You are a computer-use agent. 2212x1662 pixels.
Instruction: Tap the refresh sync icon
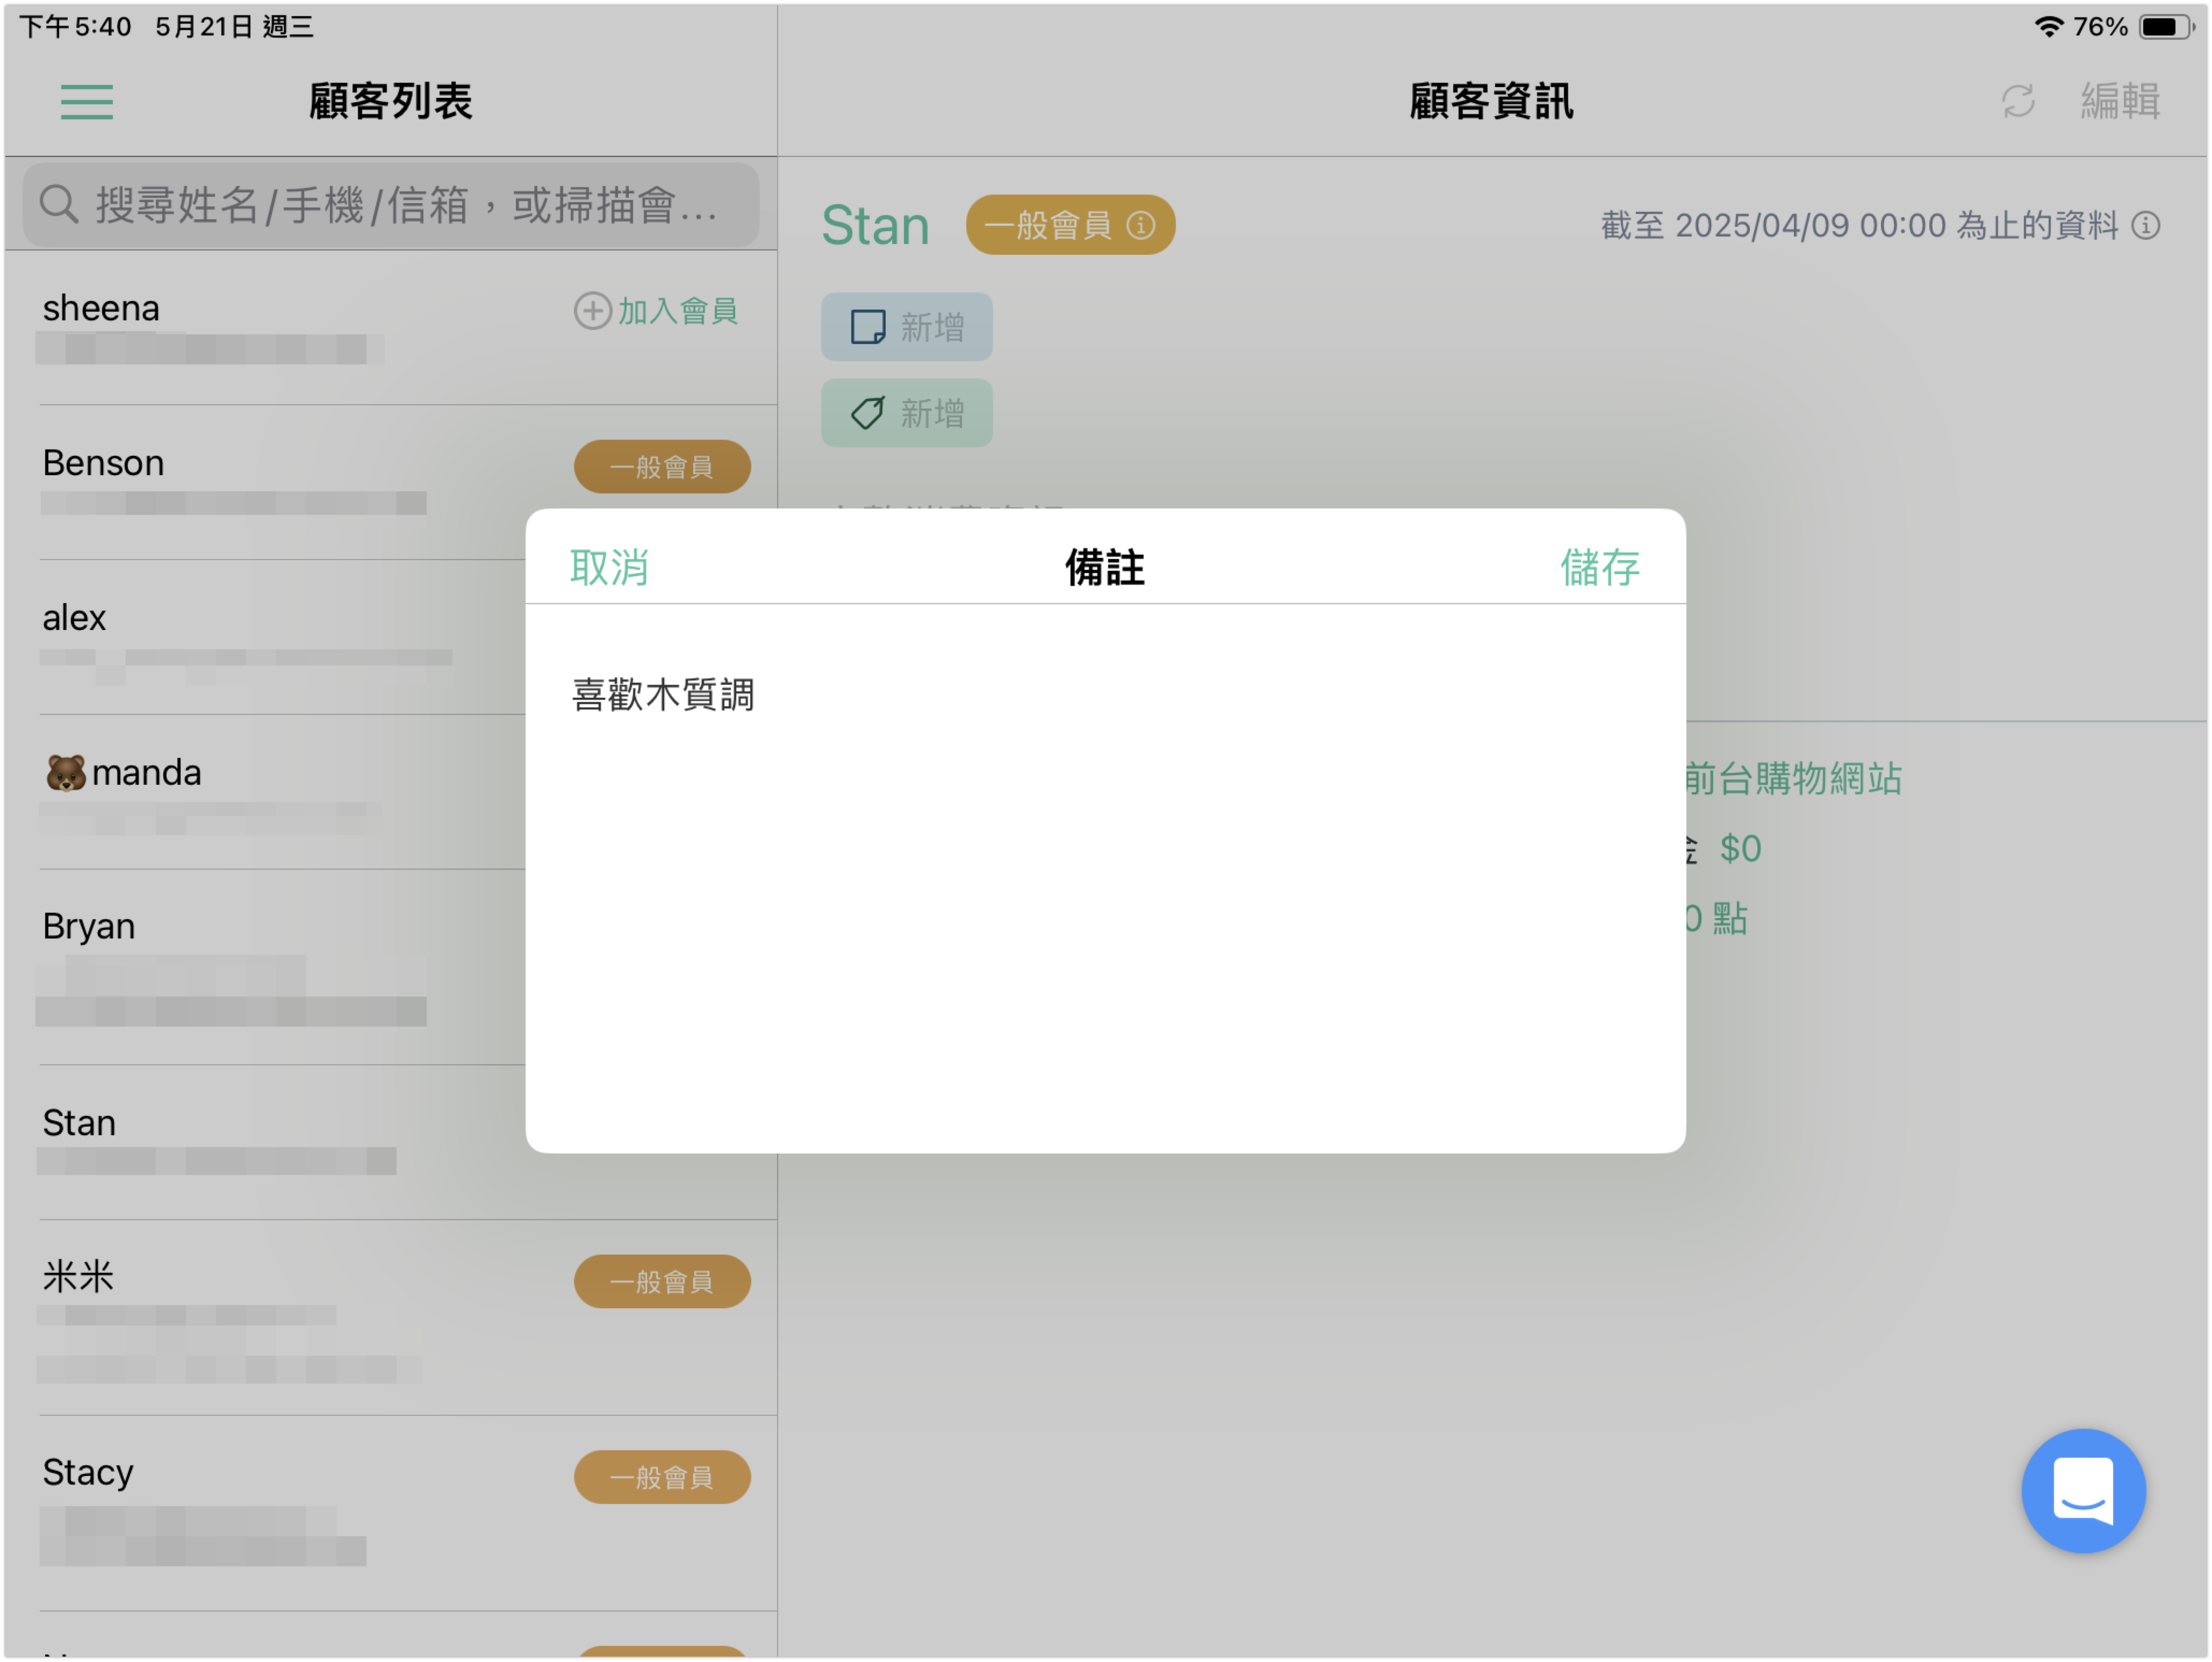(x=2018, y=101)
